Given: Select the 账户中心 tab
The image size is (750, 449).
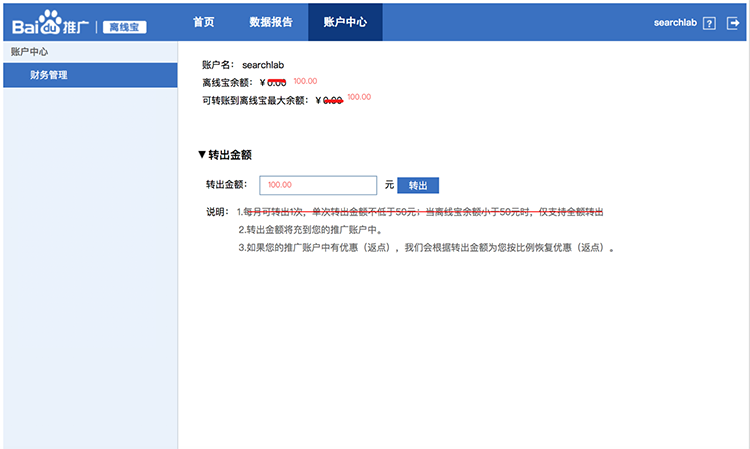Looking at the screenshot, I should point(345,21).
